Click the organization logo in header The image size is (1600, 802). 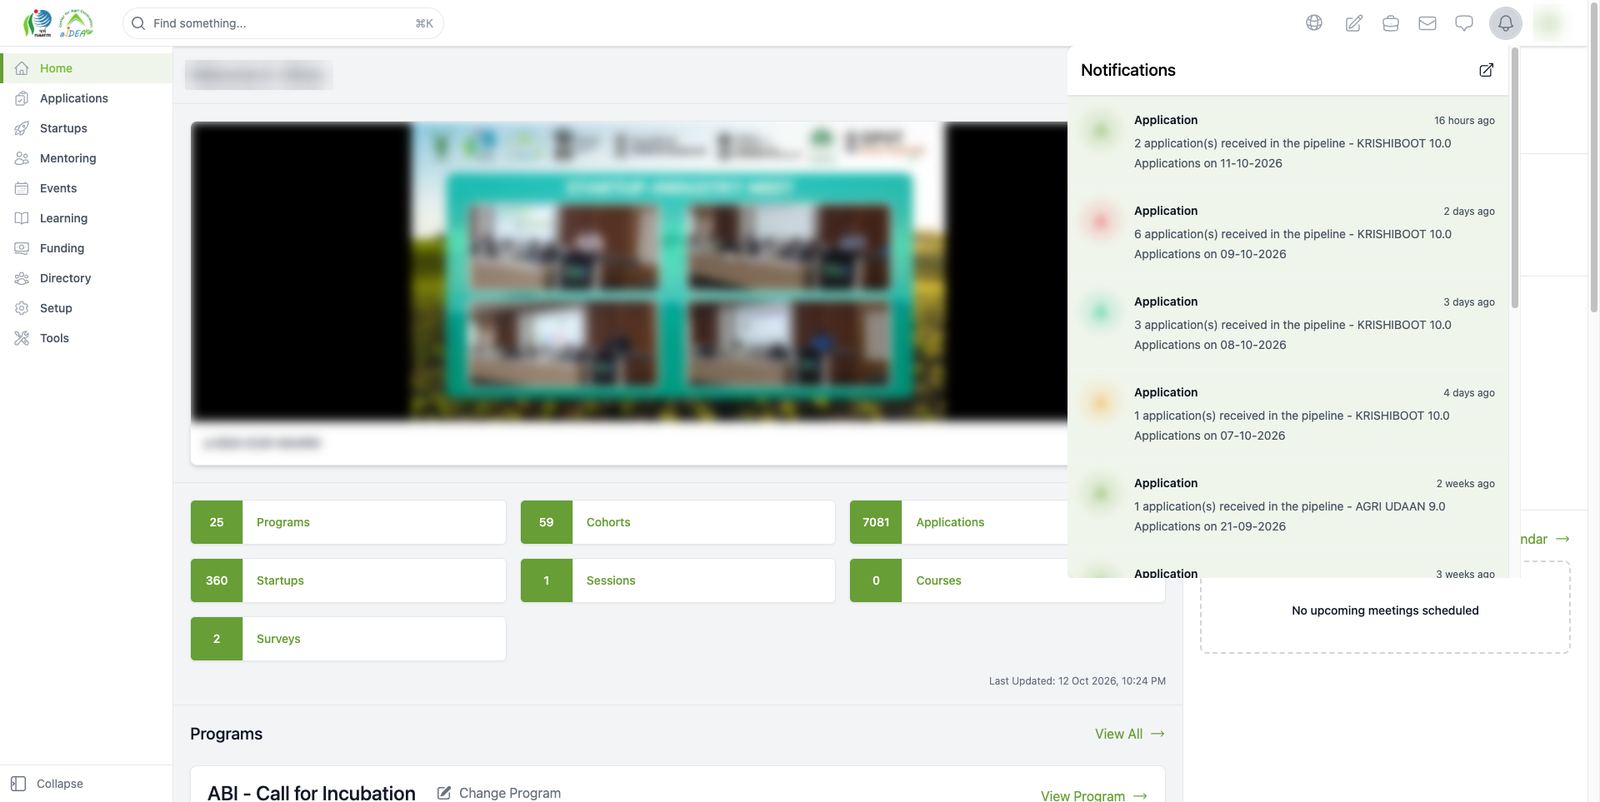click(58, 23)
